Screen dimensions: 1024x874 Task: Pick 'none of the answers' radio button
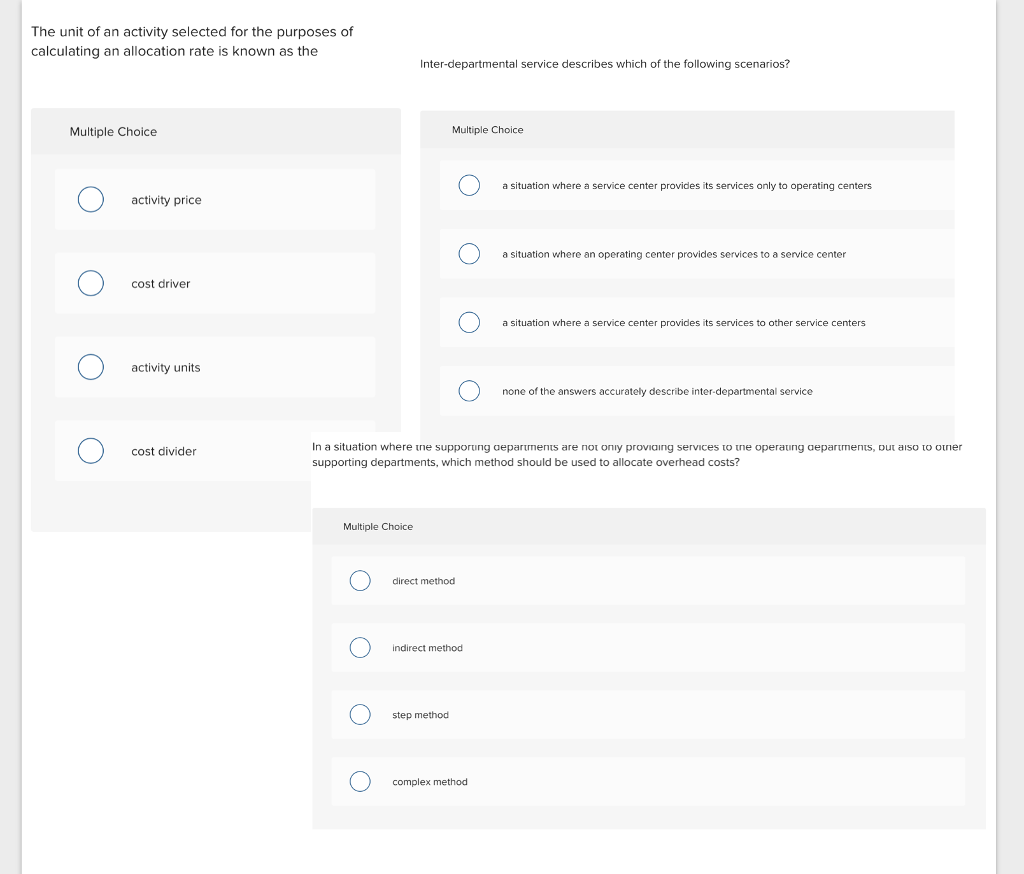[x=469, y=391]
